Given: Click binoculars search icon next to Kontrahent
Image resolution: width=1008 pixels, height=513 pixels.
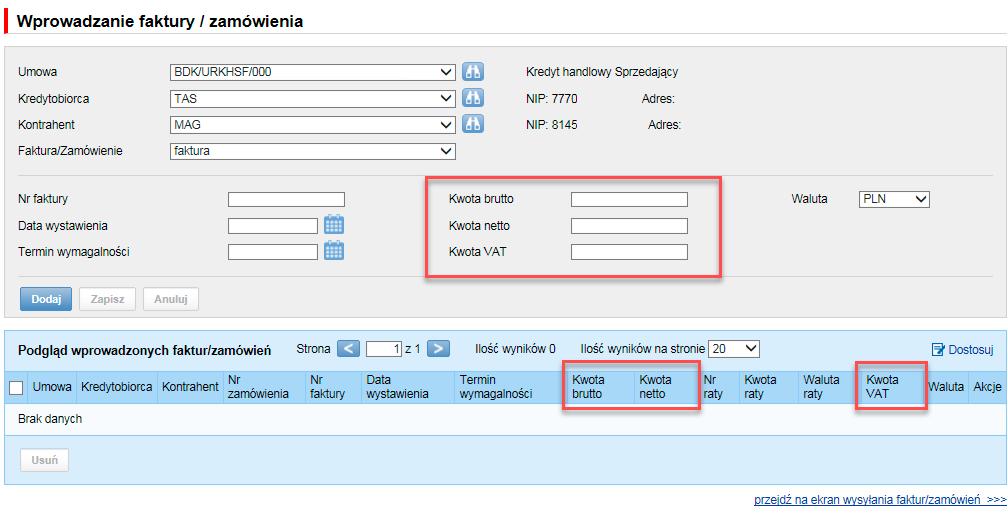Looking at the screenshot, I should (472, 124).
